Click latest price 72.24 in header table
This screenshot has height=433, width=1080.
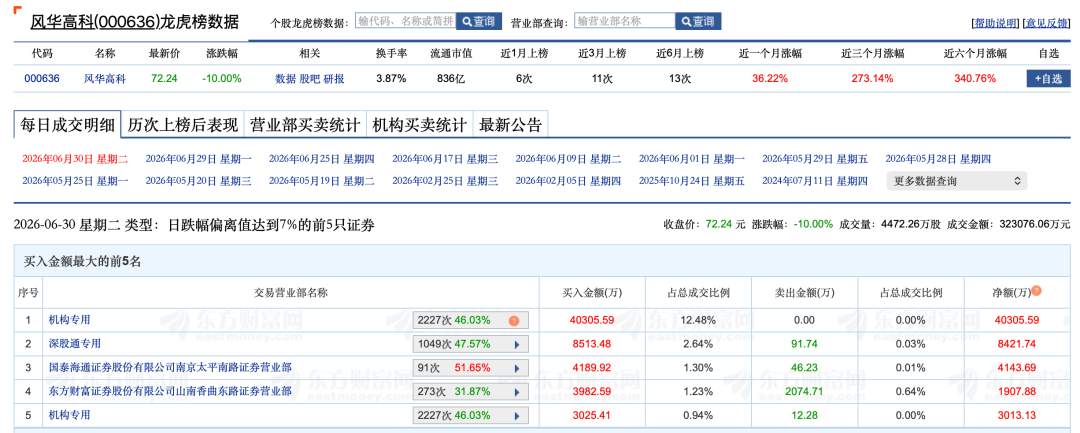164,78
